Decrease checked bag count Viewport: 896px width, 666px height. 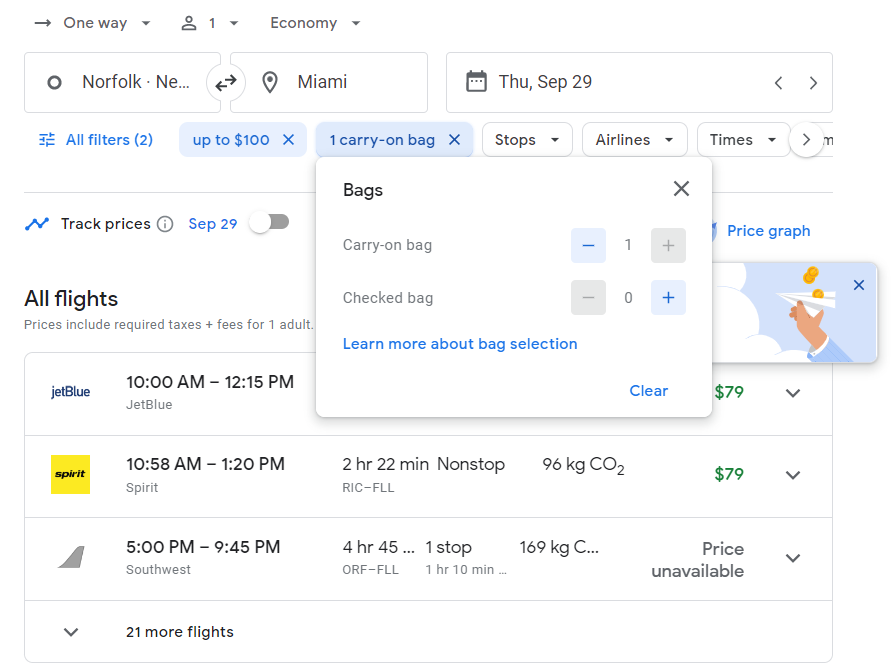point(588,298)
